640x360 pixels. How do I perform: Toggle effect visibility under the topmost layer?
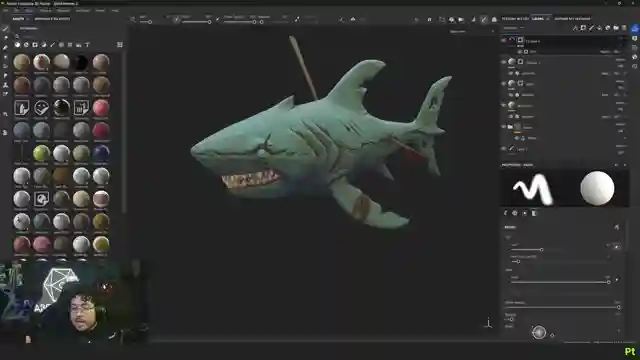520,52
